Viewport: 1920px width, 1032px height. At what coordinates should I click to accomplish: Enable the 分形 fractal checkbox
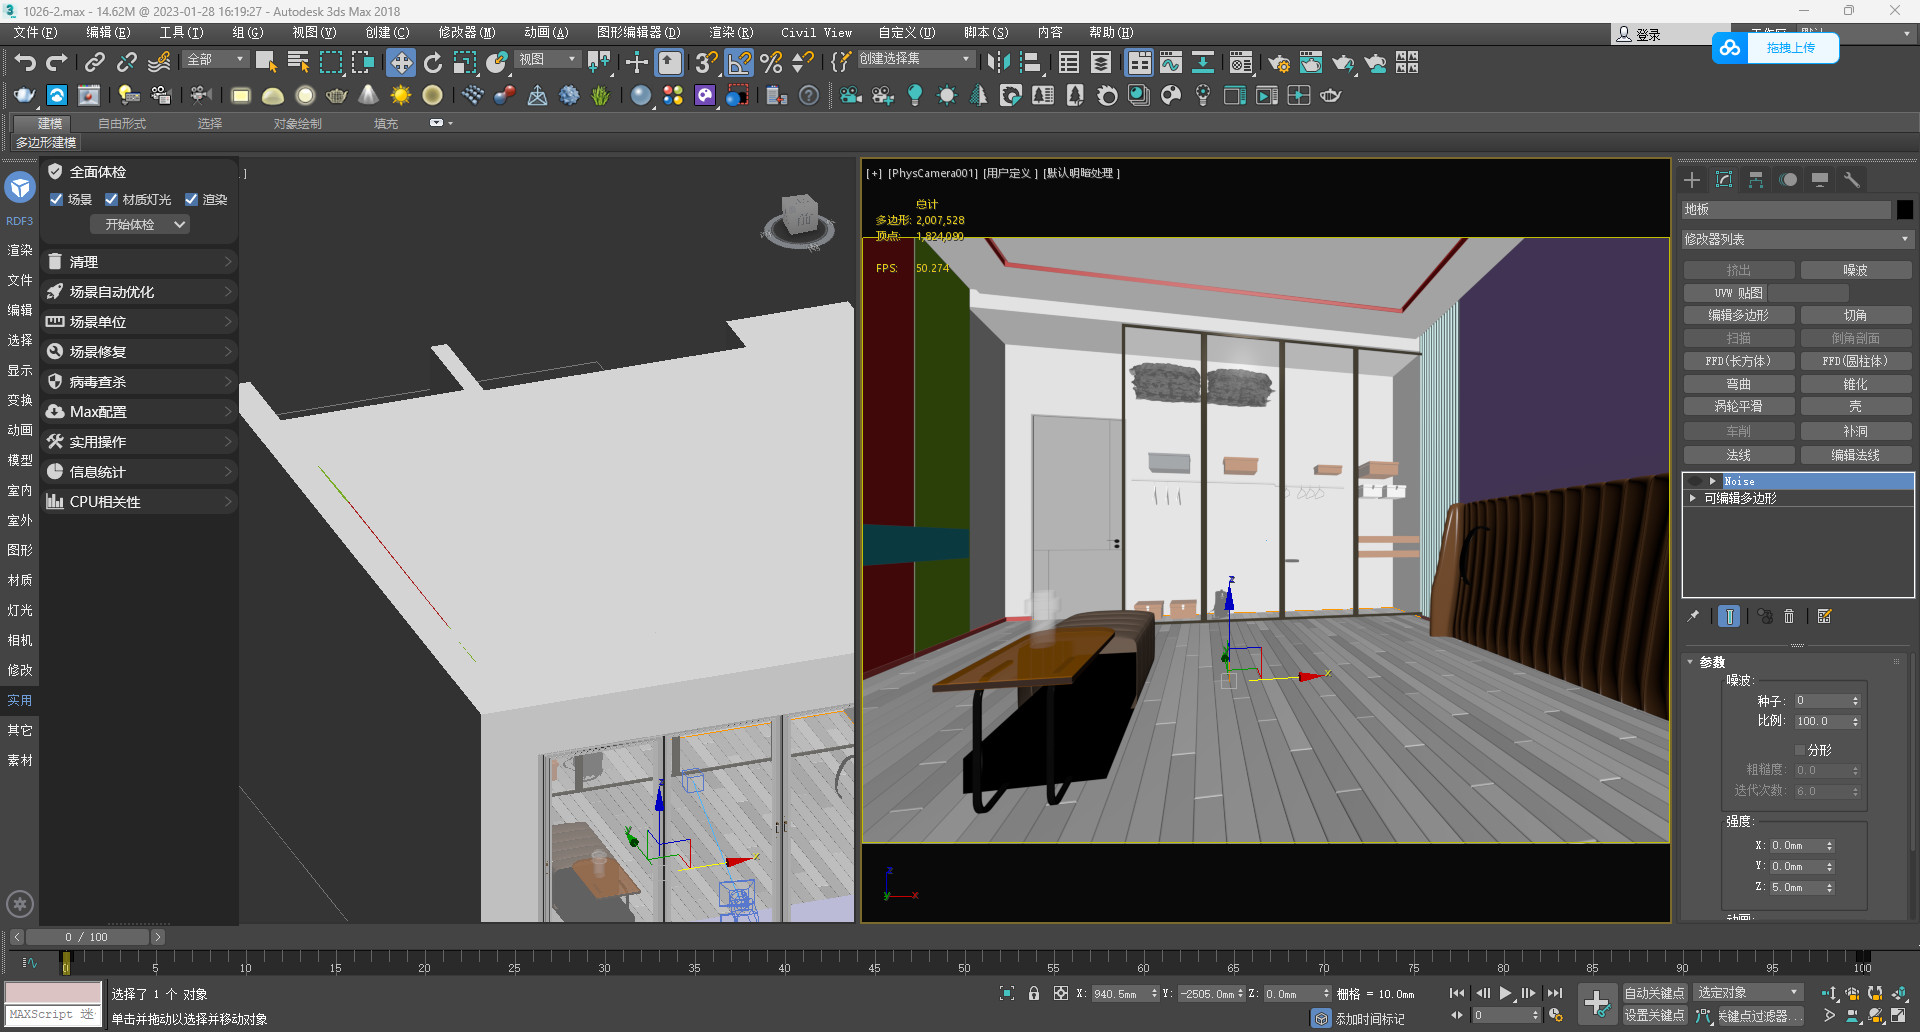click(x=1800, y=750)
